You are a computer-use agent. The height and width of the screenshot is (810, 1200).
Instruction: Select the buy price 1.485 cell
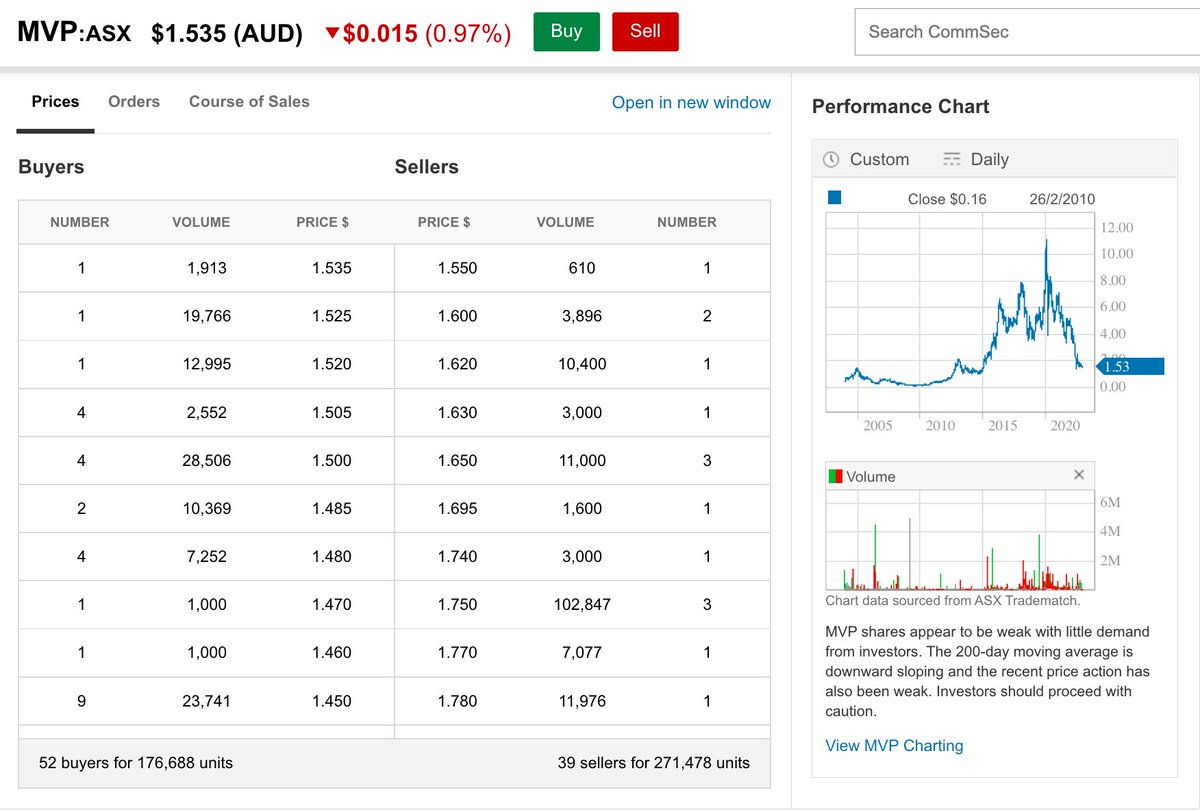(332, 508)
